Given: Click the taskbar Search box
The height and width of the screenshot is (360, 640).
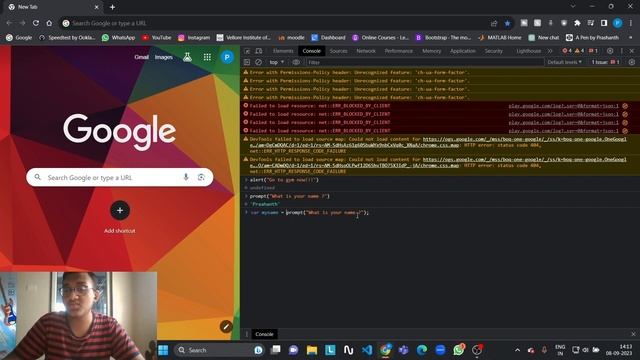Looking at the screenshot, I should (x=219, y=350).
